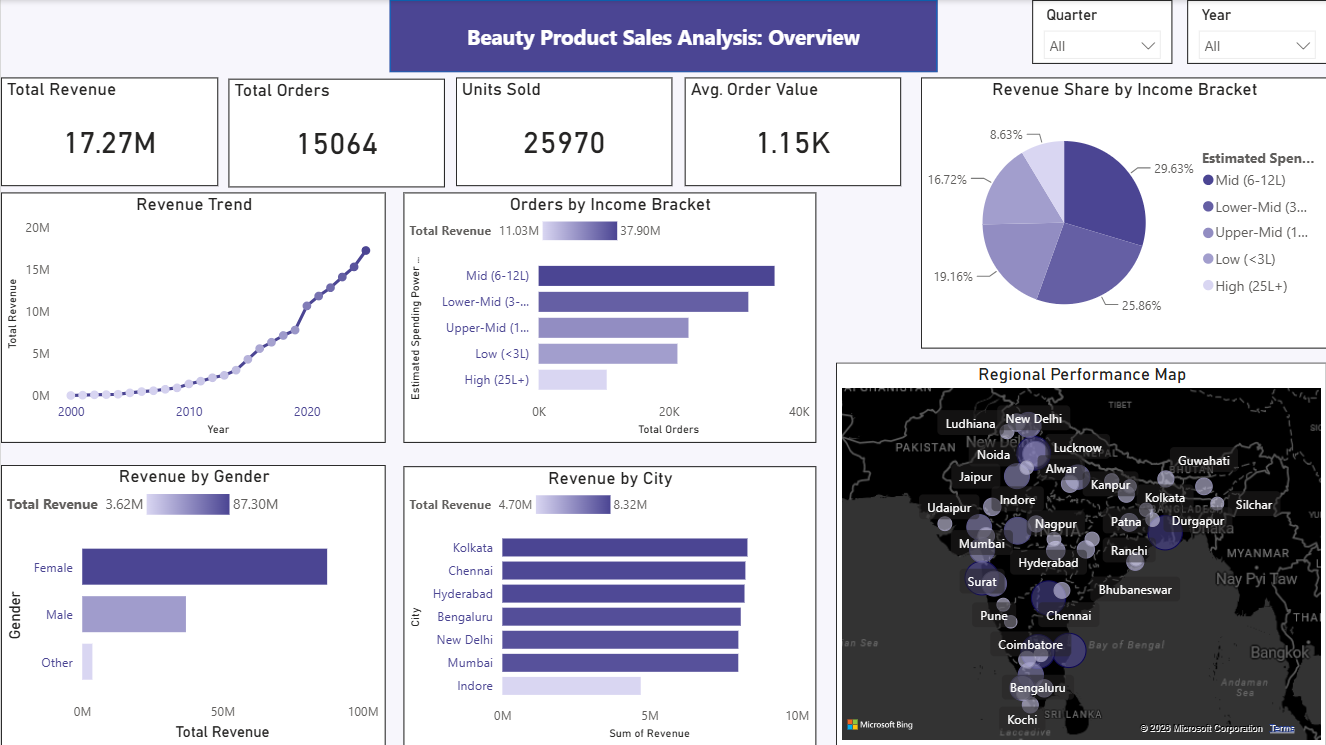Select the Lower-Mid orders bar
1326x745 pixels.
tap(643, 301)
